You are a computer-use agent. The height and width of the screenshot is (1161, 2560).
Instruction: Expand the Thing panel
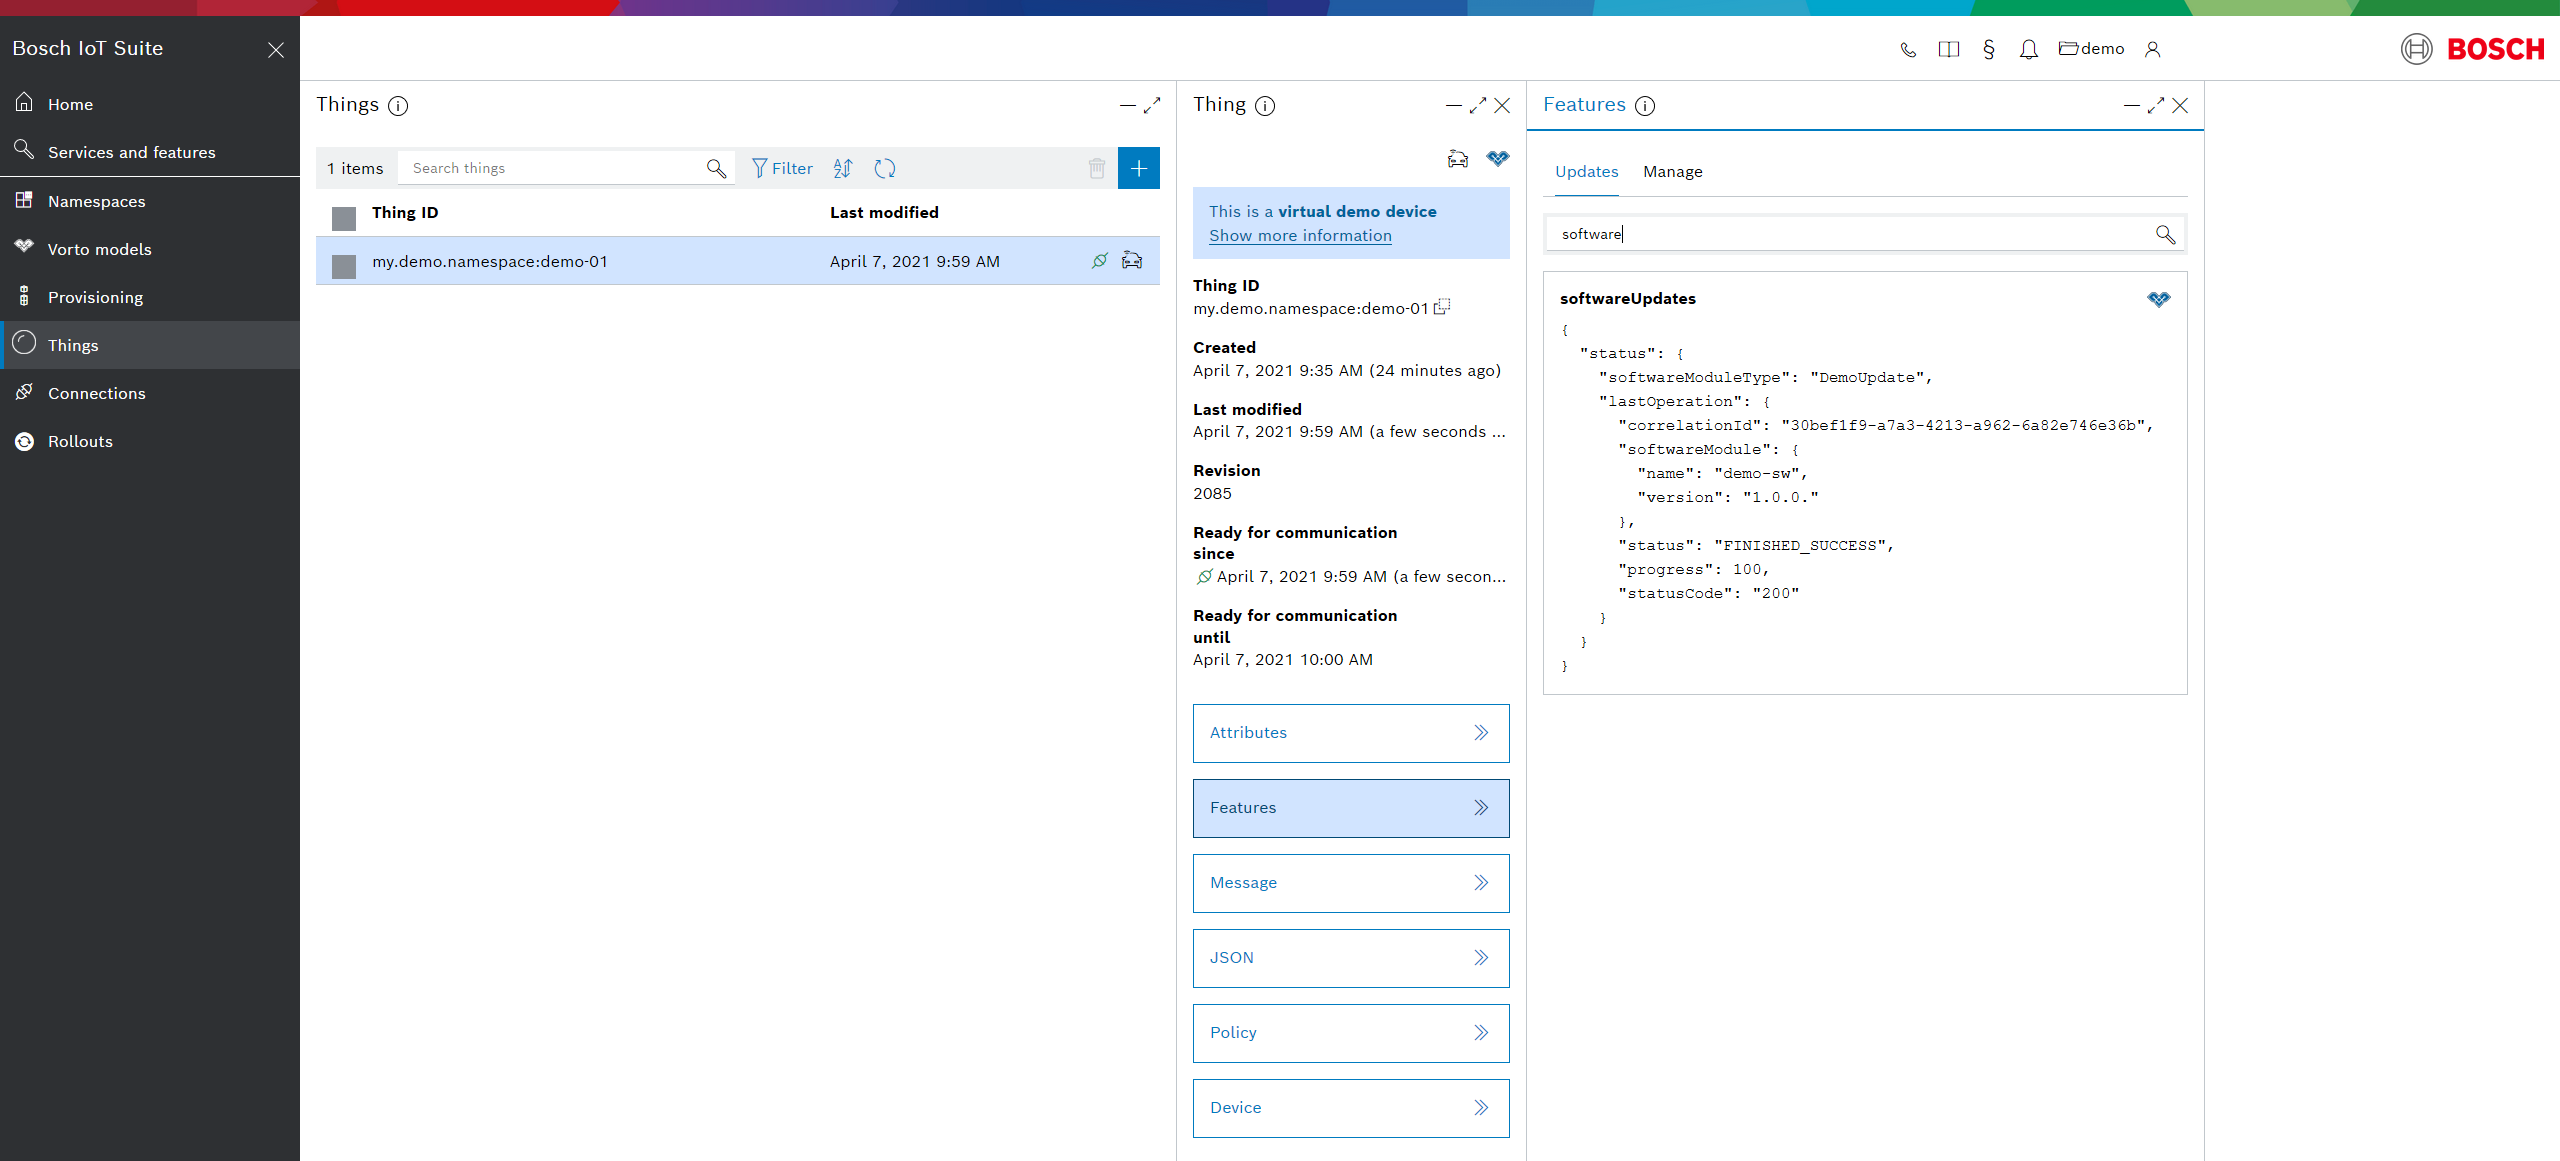click(x=1478, y=105)
